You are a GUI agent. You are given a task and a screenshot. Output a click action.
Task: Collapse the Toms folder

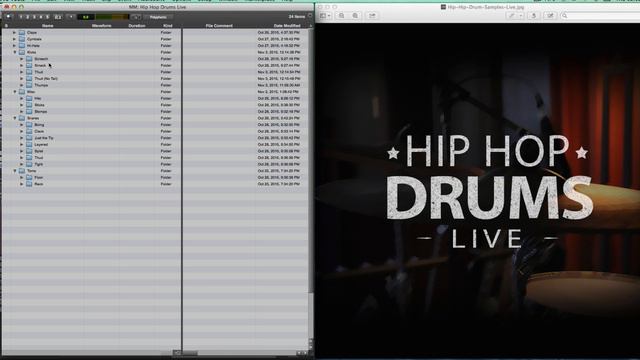click(x=15, y=171)
